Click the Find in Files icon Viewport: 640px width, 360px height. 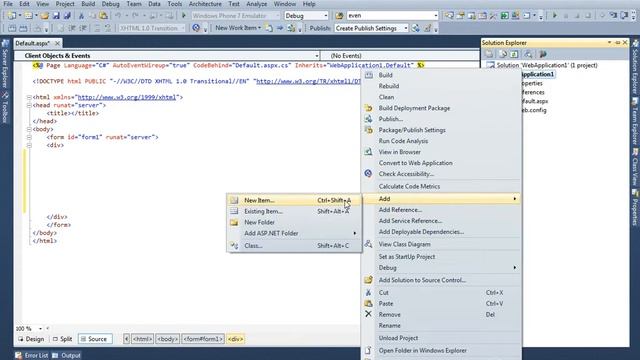pyautogui.click(x=339, y=16)
